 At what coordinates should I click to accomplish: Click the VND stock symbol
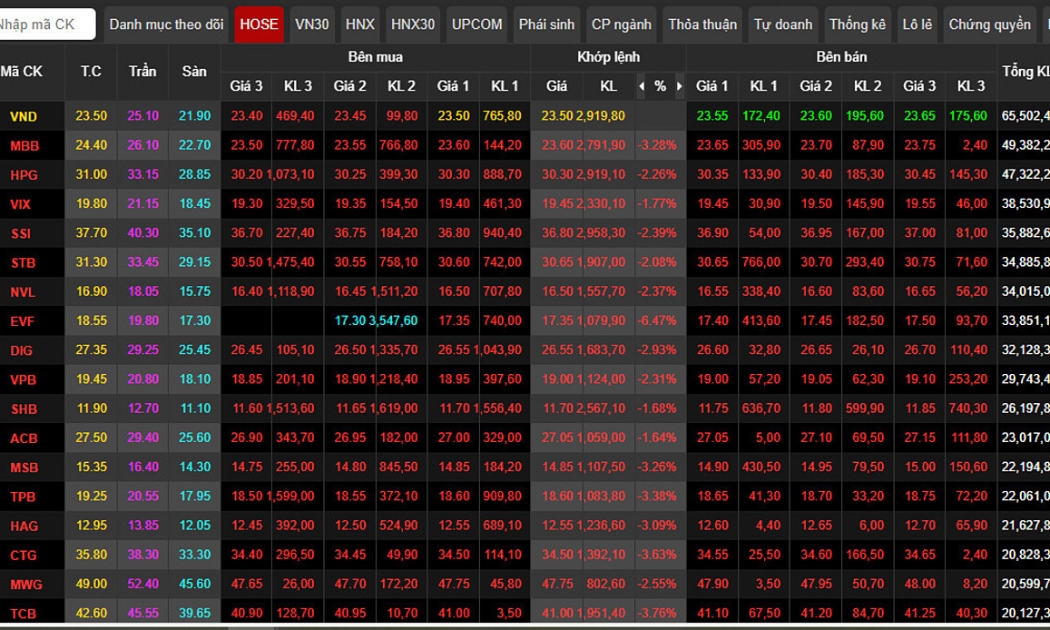pos(24,116)
